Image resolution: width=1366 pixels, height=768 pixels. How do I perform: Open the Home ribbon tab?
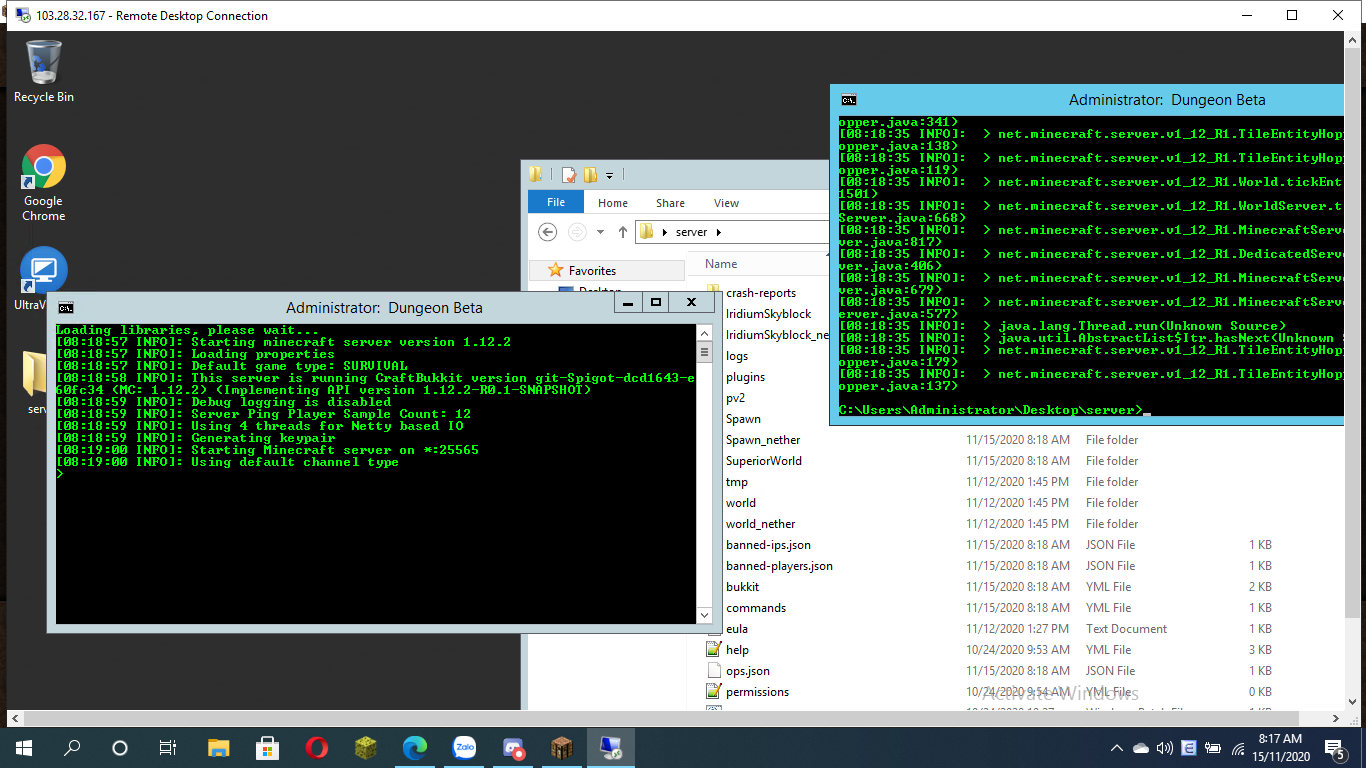pos(613,203)
